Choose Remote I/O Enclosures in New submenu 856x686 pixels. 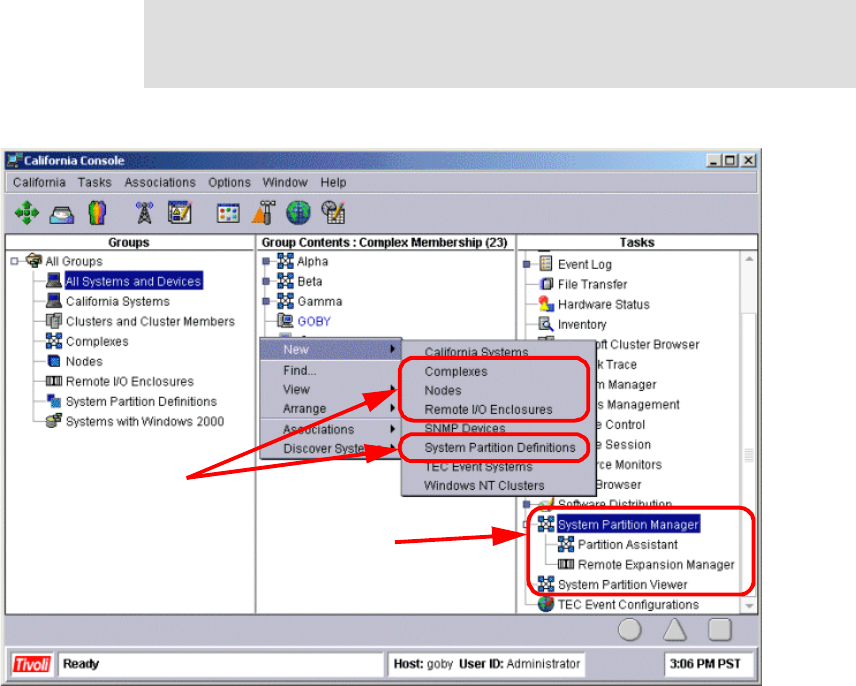point(489,410)
